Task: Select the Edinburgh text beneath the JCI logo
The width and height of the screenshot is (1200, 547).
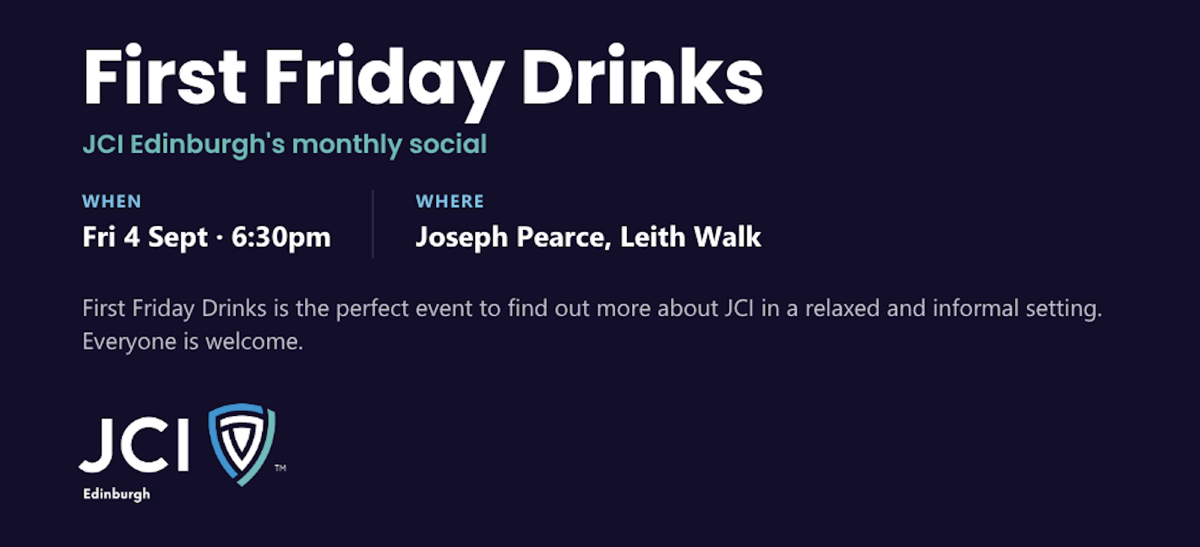Action: click(117, 494)
